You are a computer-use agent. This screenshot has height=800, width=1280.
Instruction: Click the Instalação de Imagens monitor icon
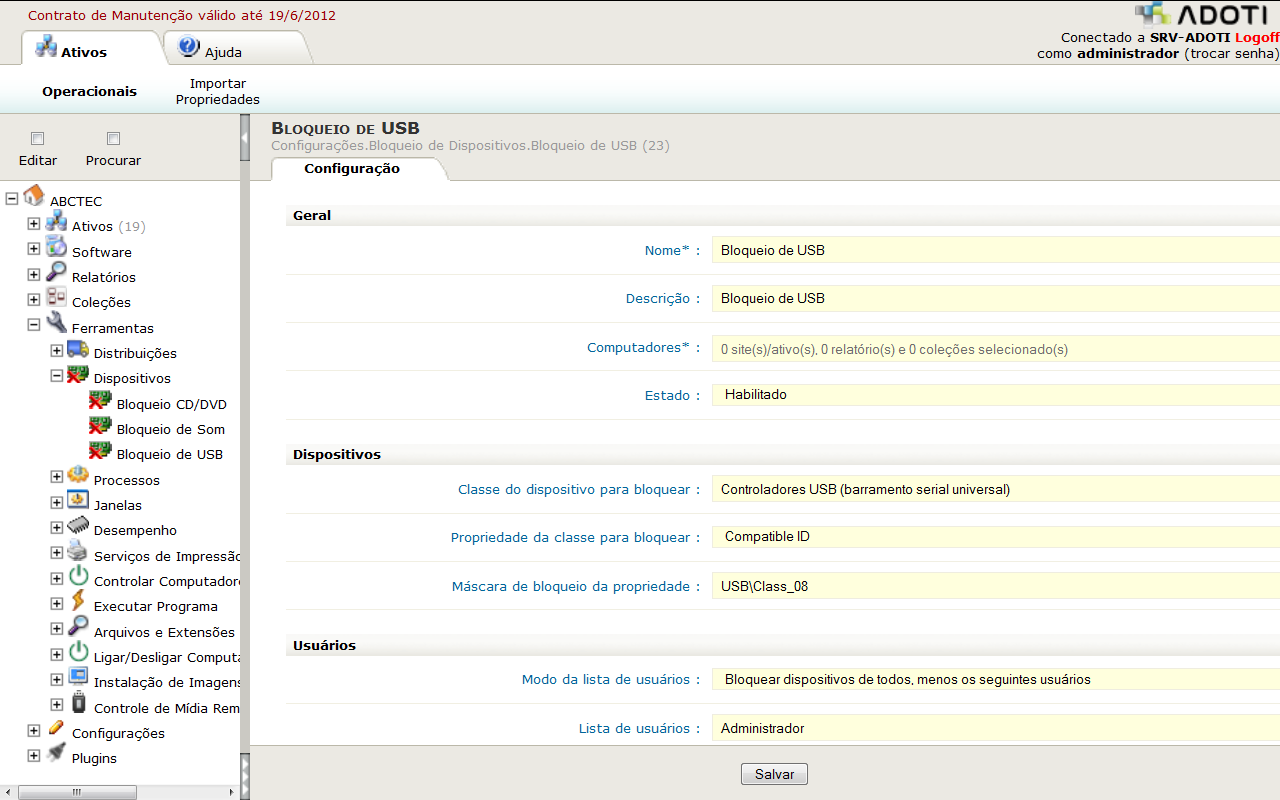tap(78, 678)
